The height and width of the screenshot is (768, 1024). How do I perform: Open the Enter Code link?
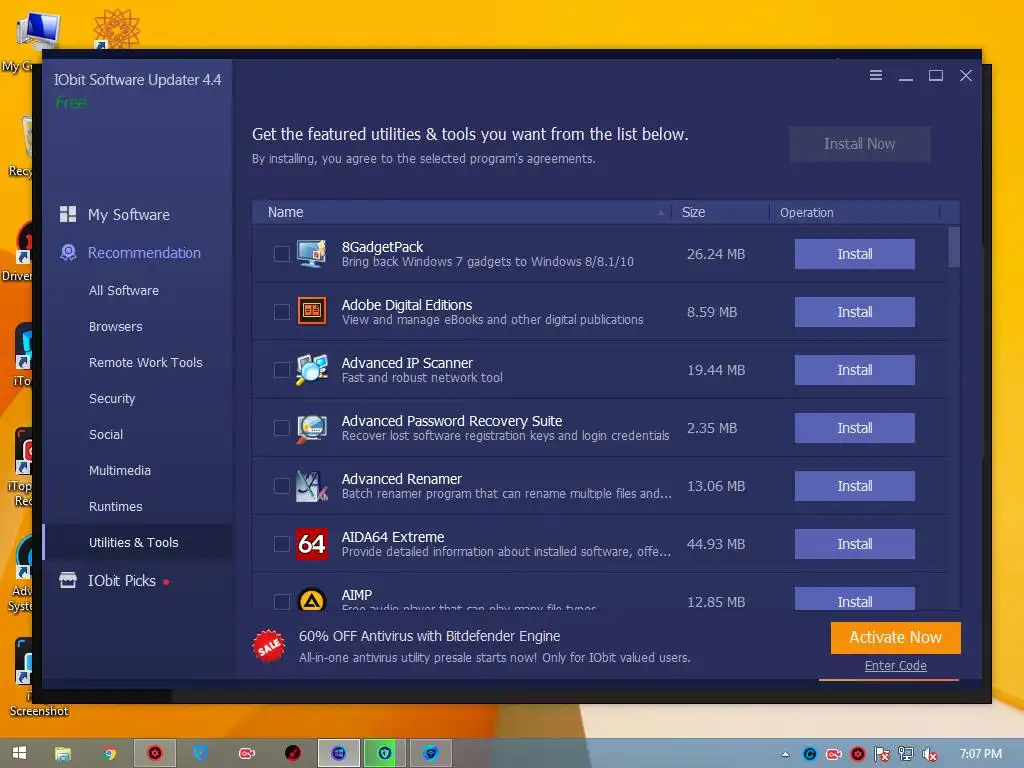point(895,665)
